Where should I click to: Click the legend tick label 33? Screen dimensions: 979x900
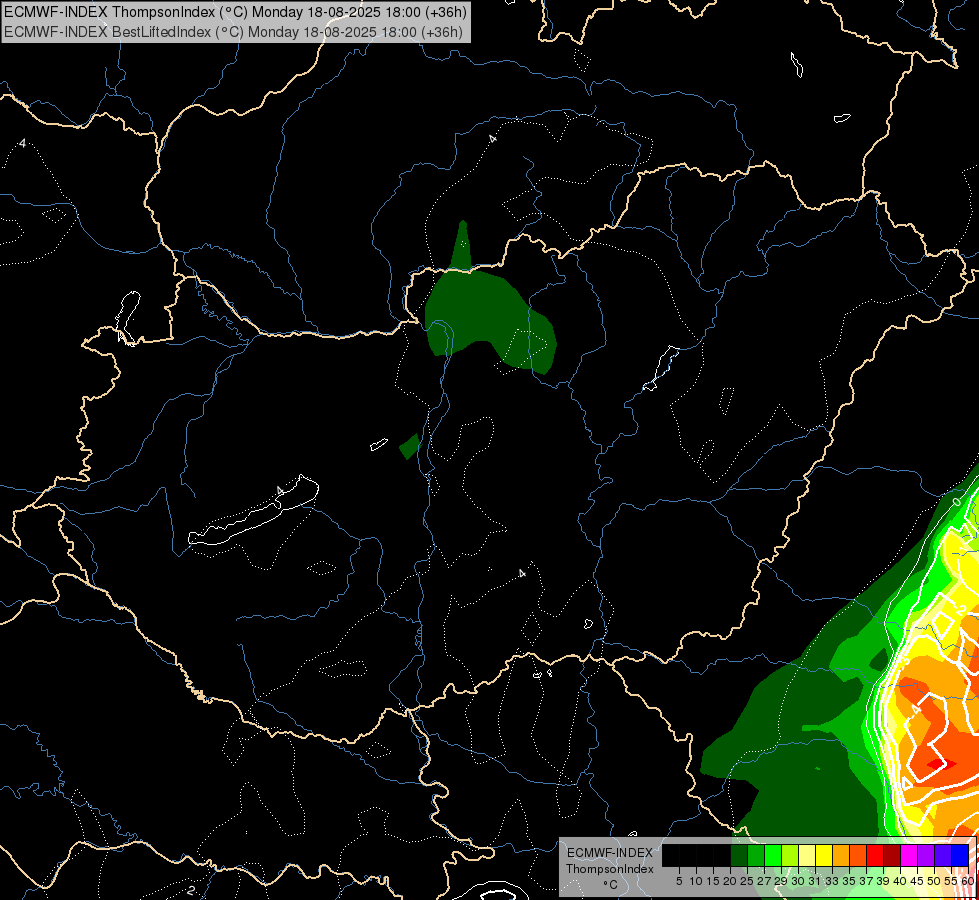pyautogui.click(x=832, y=881)
